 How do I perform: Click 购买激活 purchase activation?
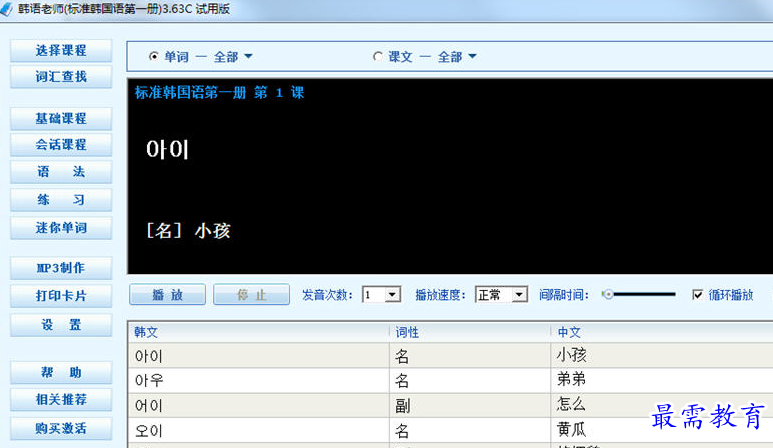coord(61,429)
